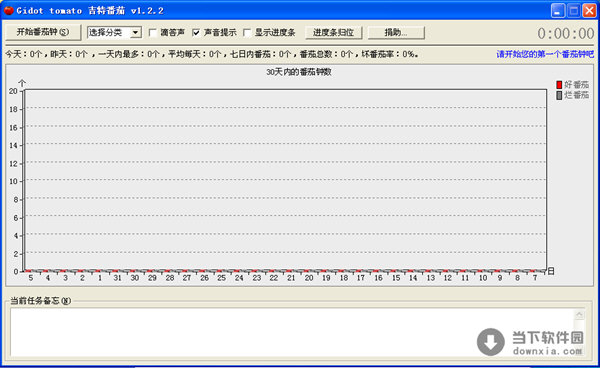This screenshot has width=600, height=368.
Task: Click the red tomato icon in title bar
Action: click(x=8, y=10)
